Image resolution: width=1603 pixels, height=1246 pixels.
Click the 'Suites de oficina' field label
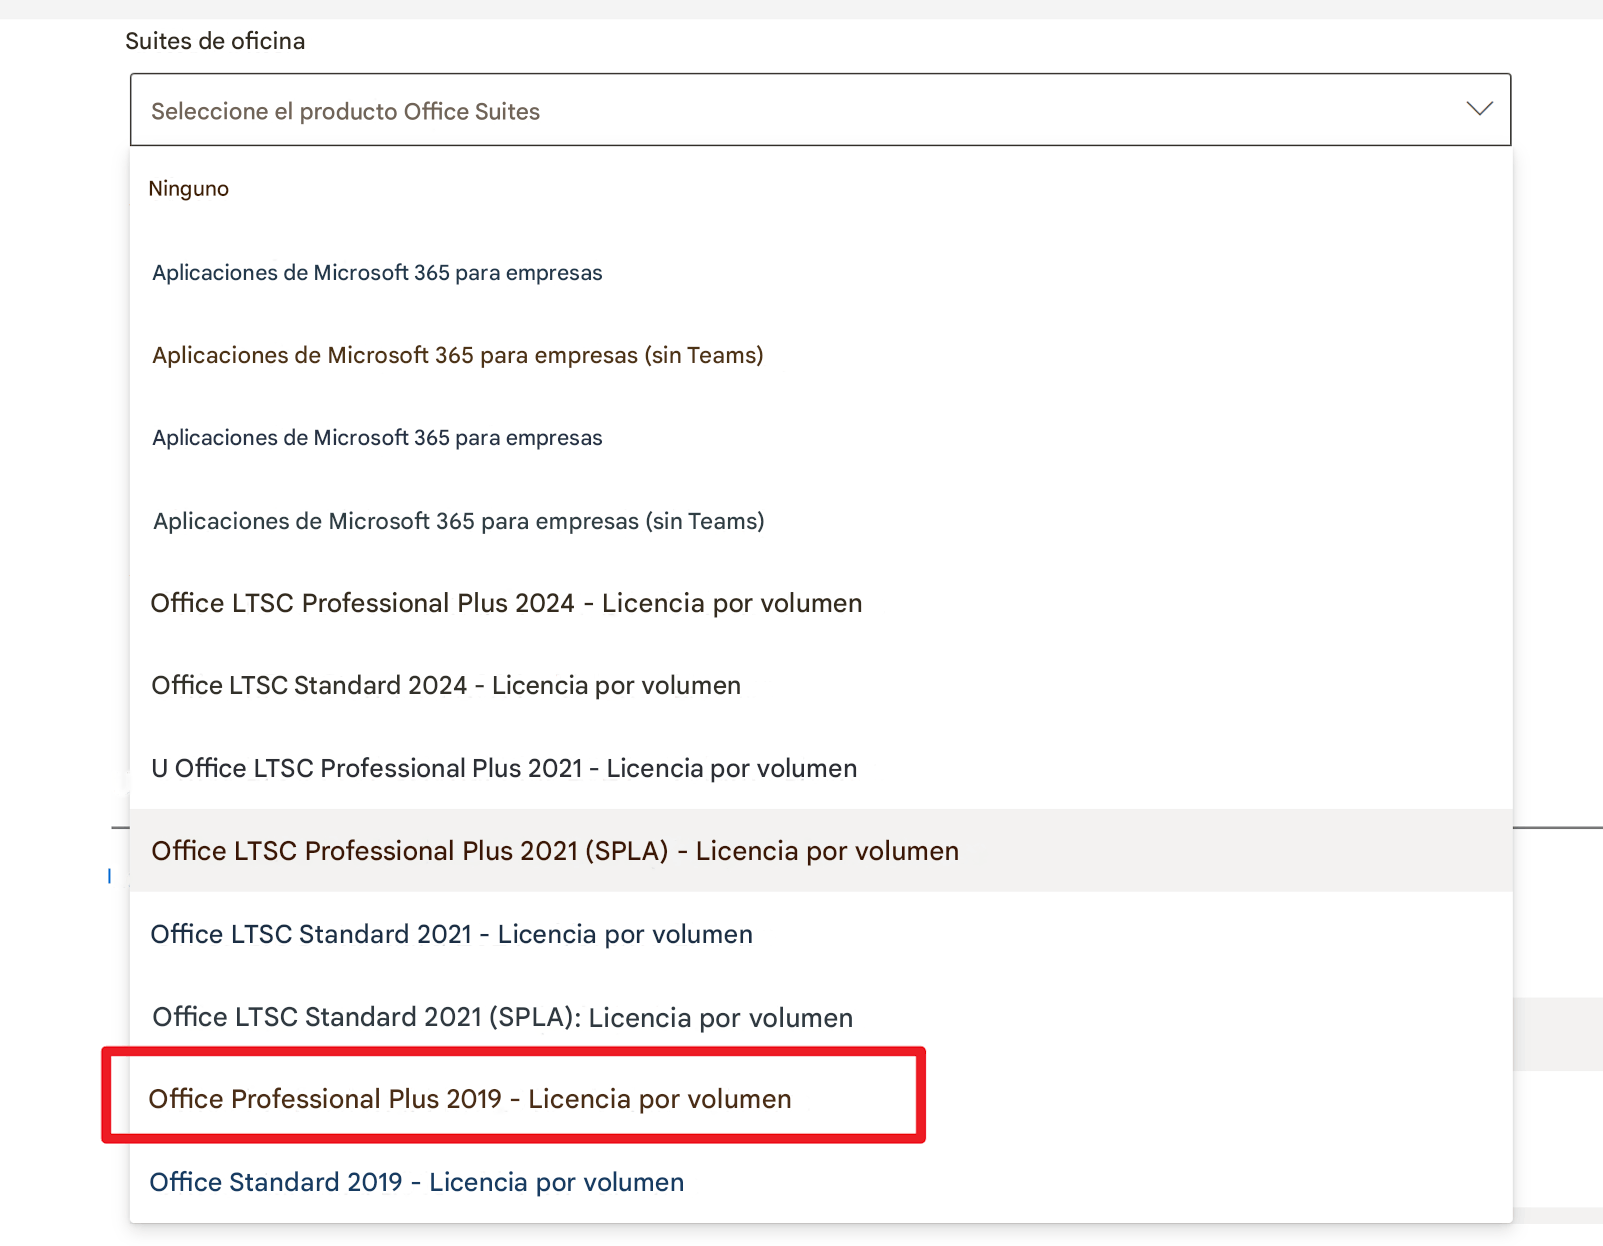pyautogui.click(x=215, y=41)
